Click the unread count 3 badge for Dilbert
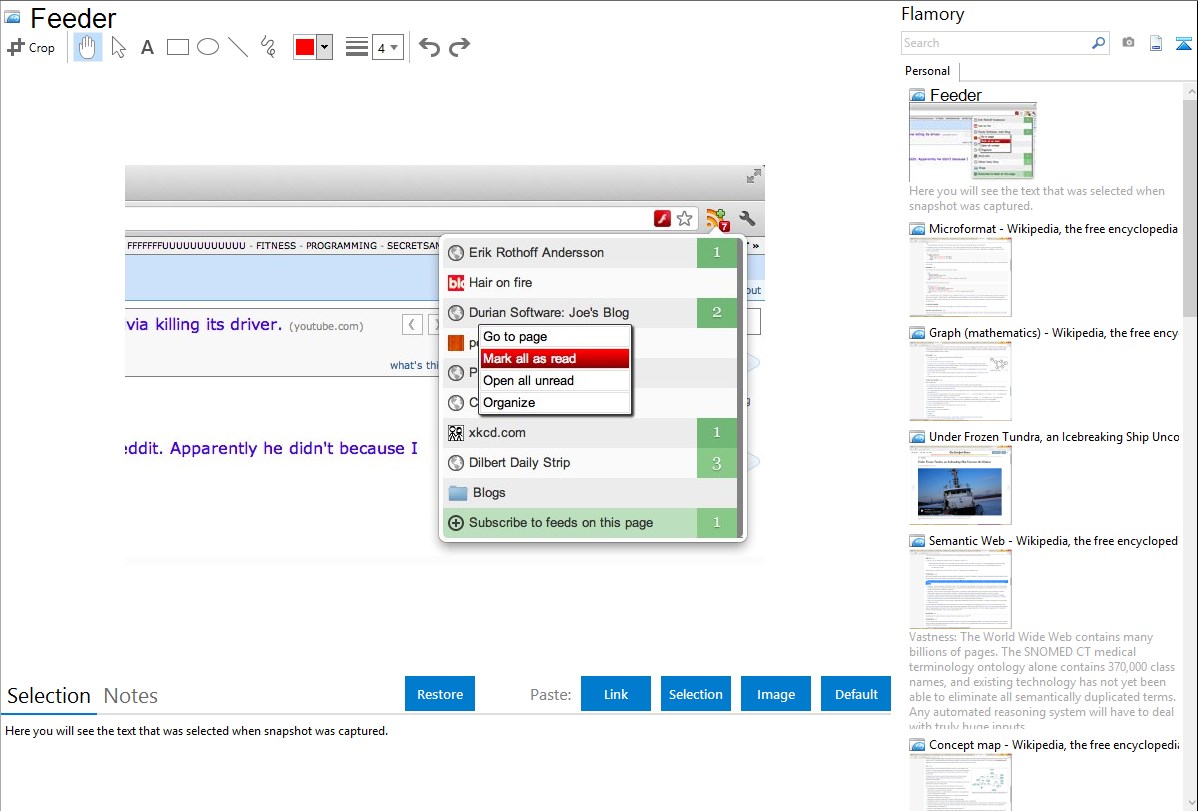The image size is (1198, 811). pos(717,463)
